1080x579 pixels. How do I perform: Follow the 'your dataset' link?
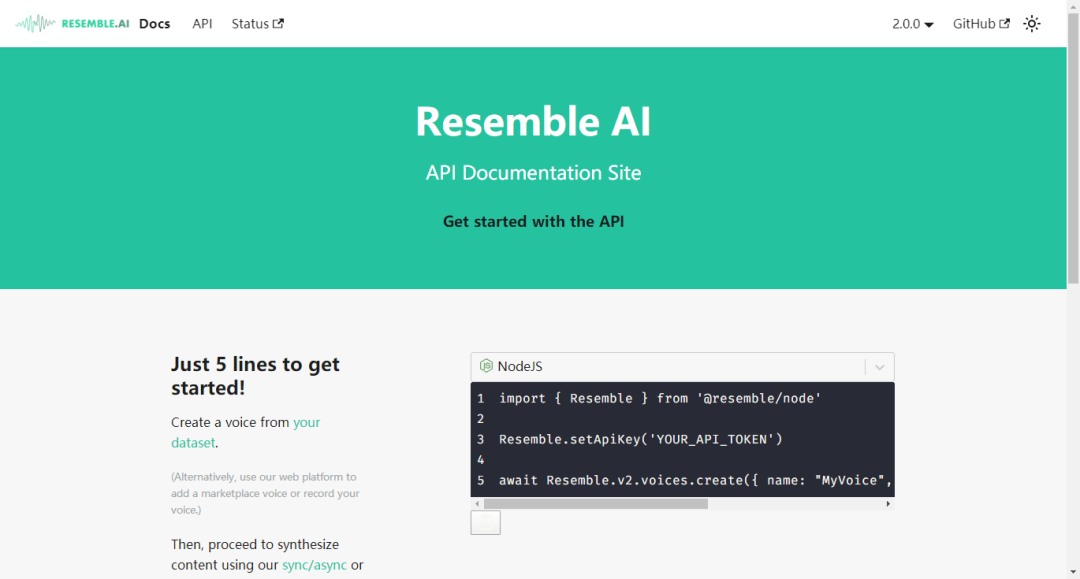[245, 432]
